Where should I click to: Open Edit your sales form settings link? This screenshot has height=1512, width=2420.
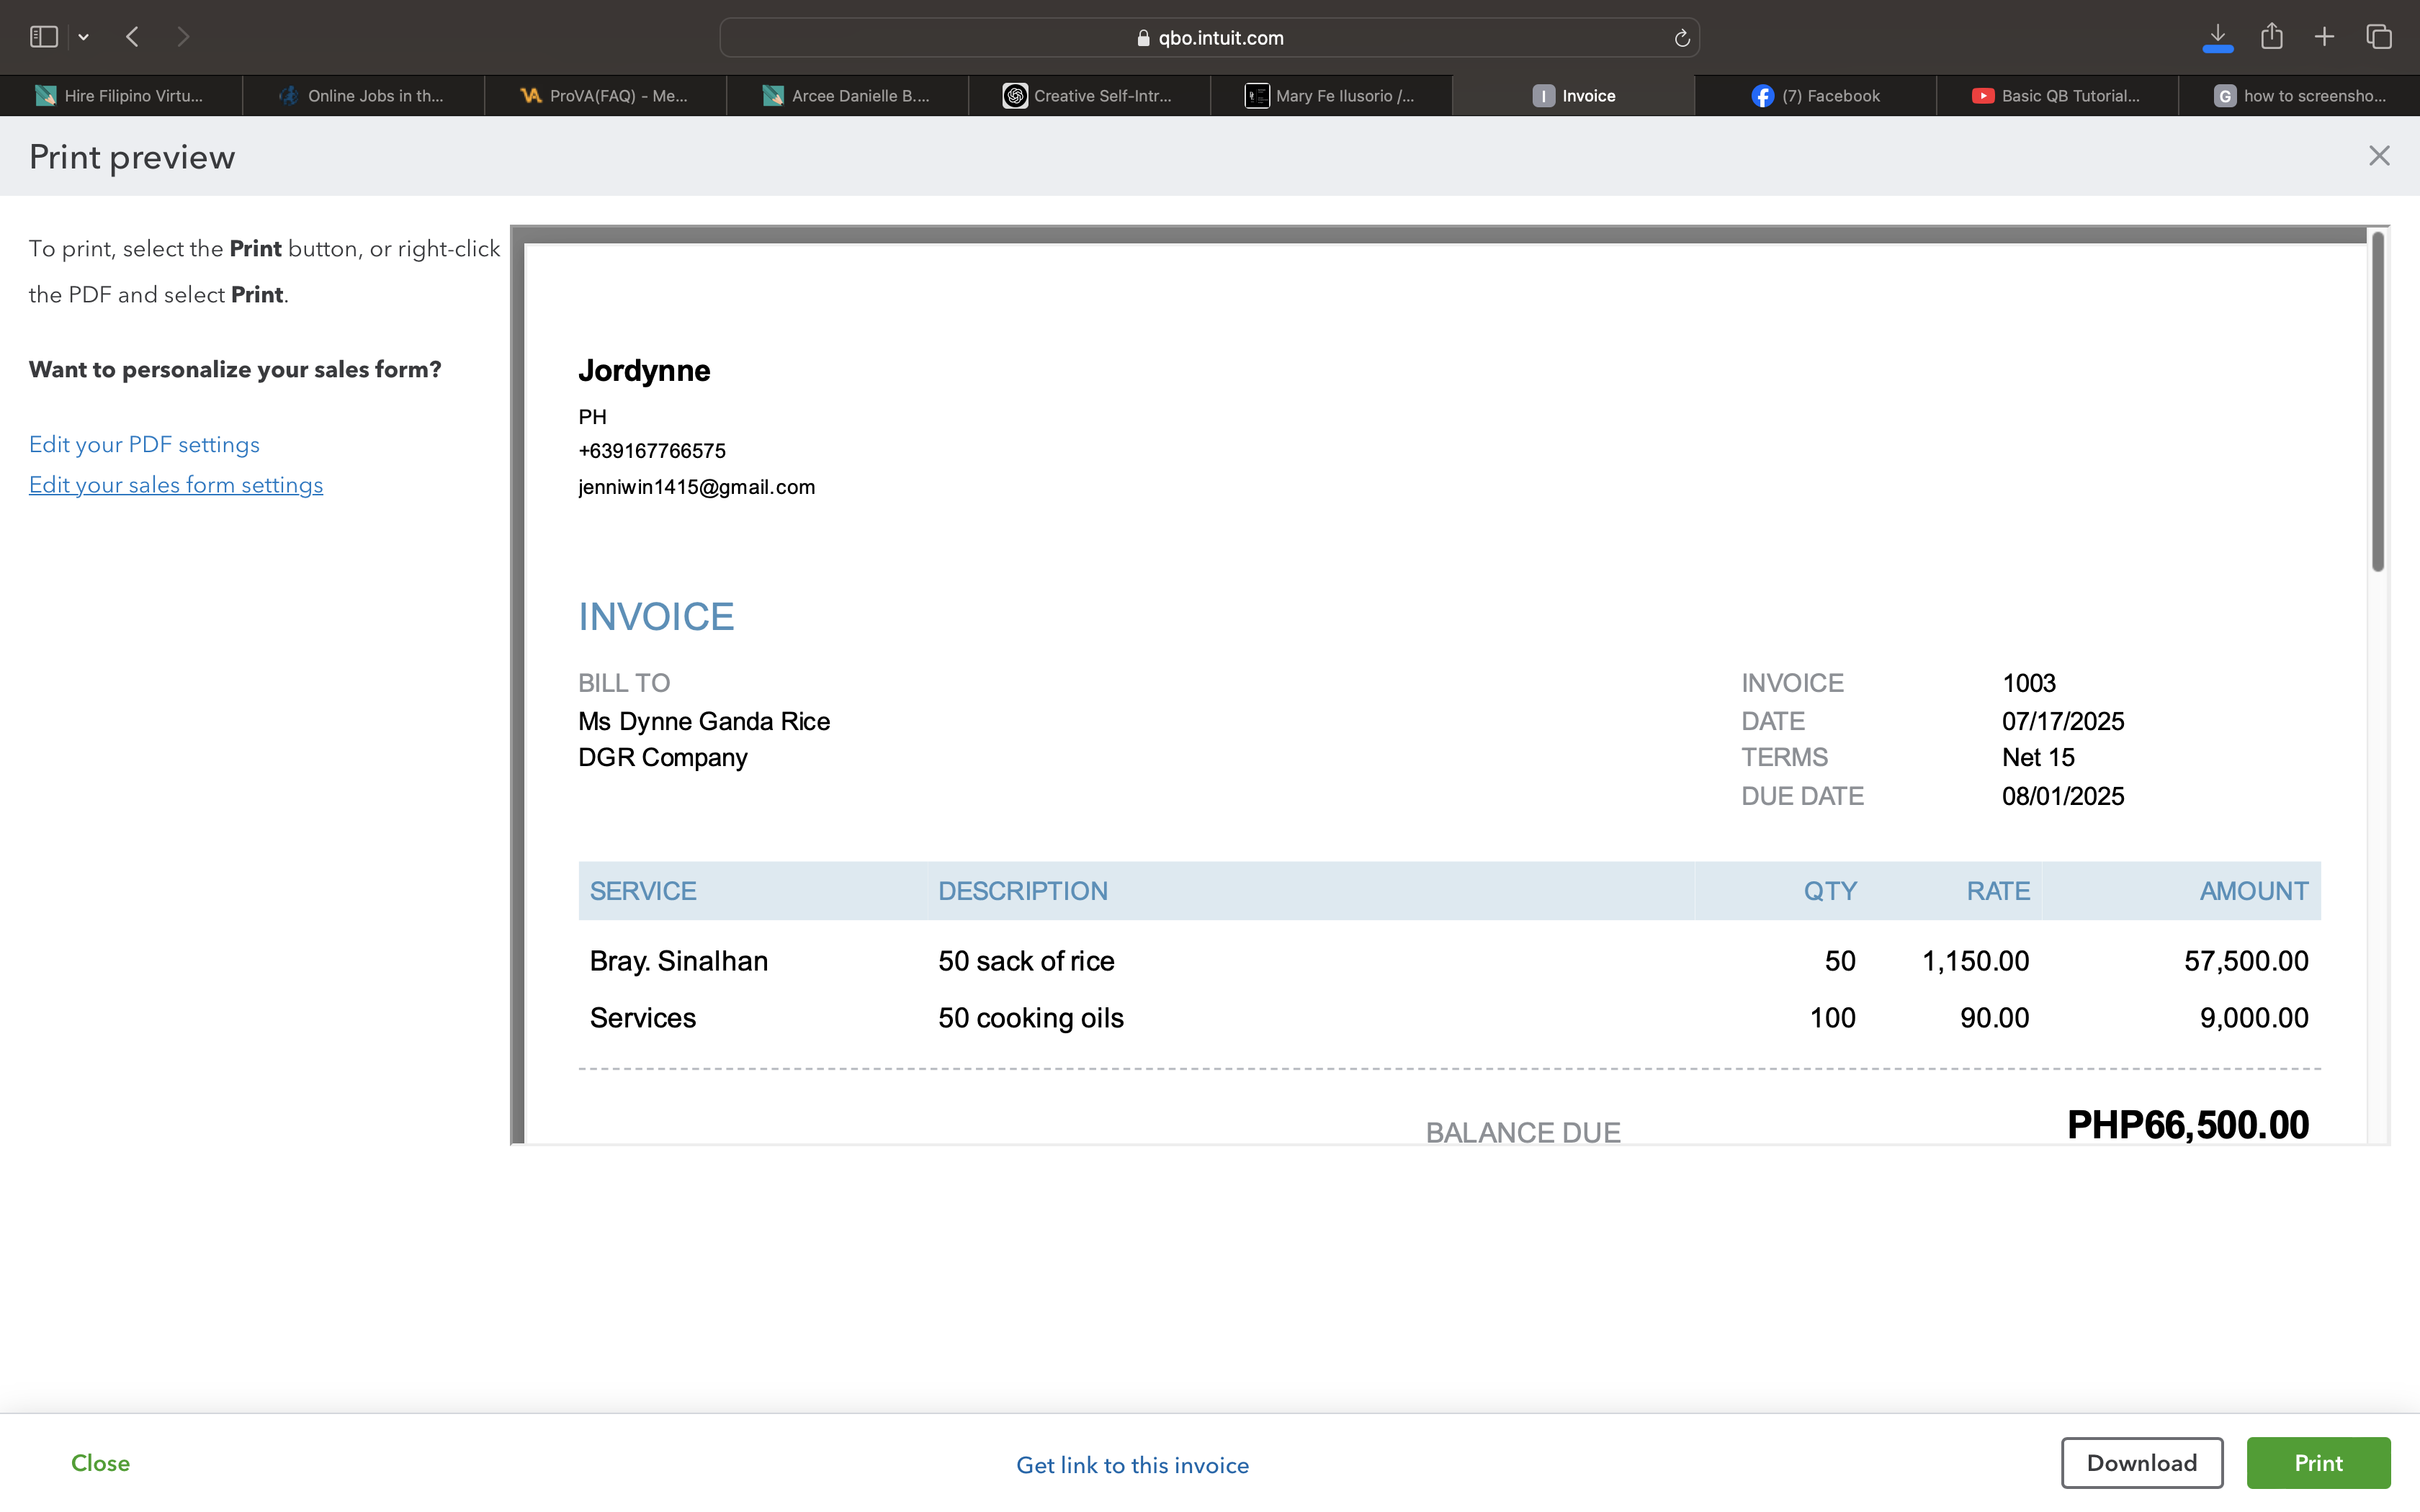[176, 485]
